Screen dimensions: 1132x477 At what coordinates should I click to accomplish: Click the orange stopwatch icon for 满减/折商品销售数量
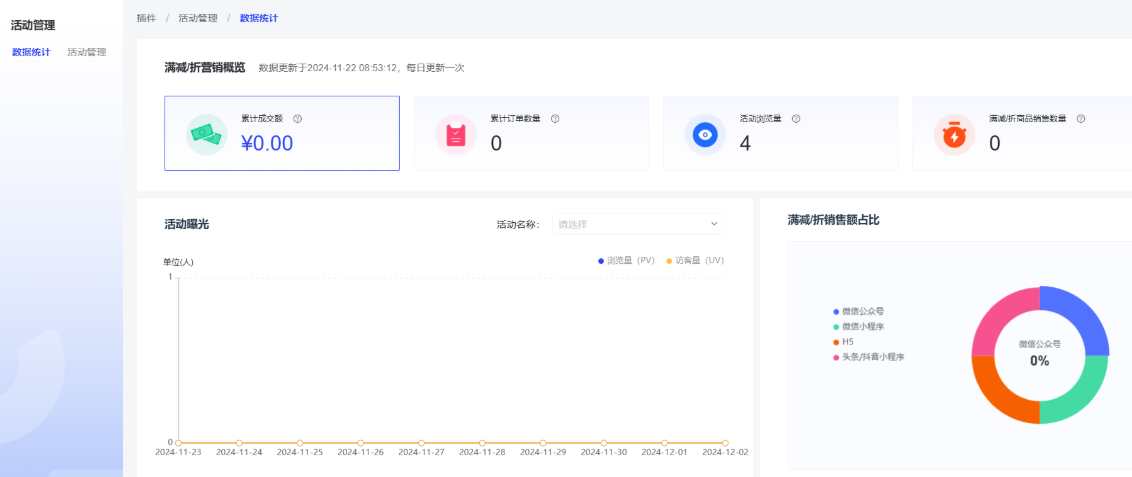(x=954, y=134)
